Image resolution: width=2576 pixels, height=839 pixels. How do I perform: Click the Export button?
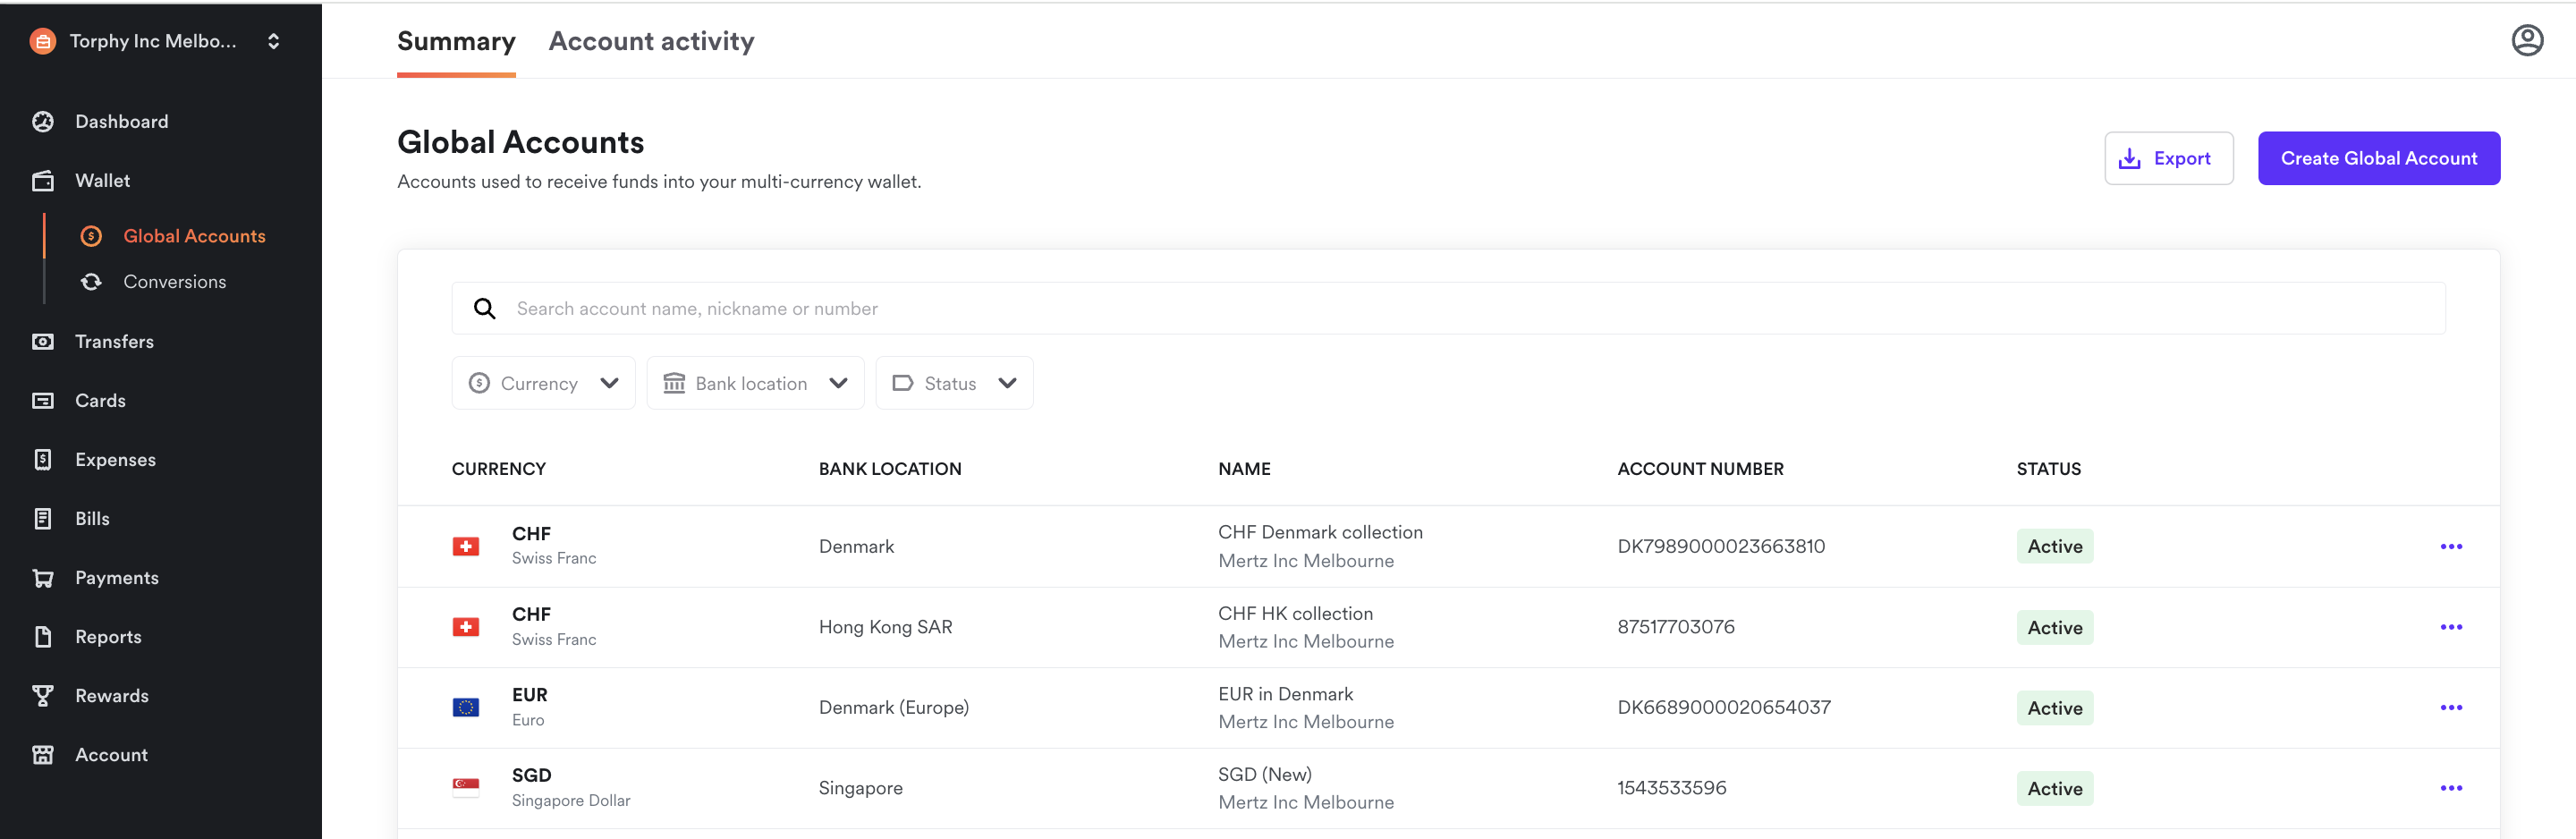point(2168,158)
